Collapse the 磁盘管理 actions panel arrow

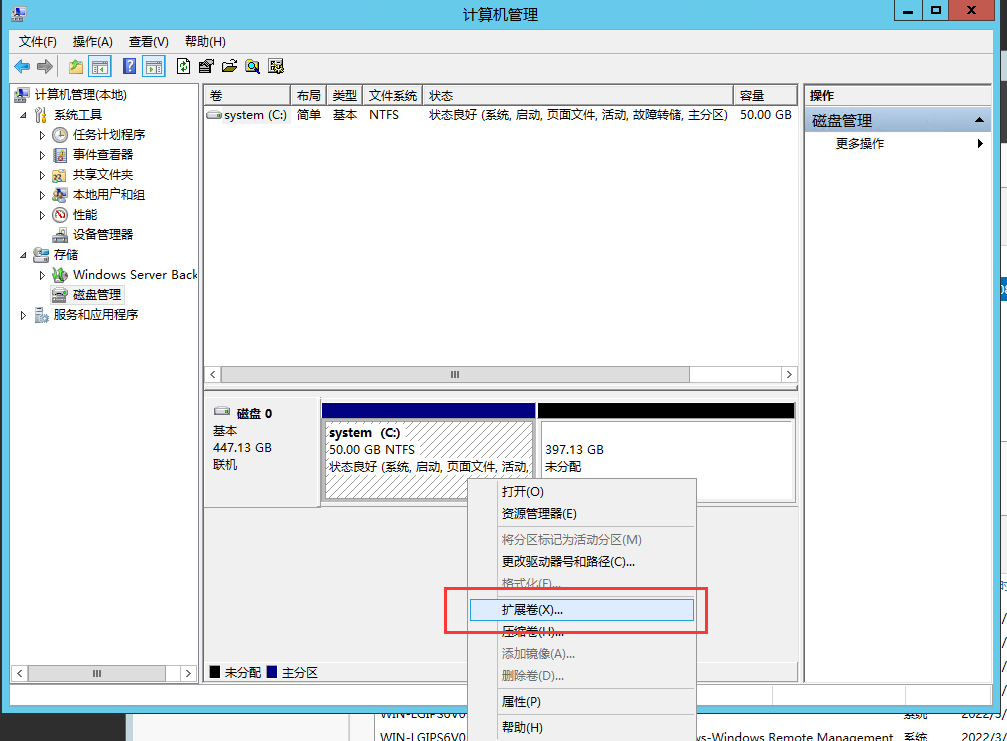click(981, 119)
